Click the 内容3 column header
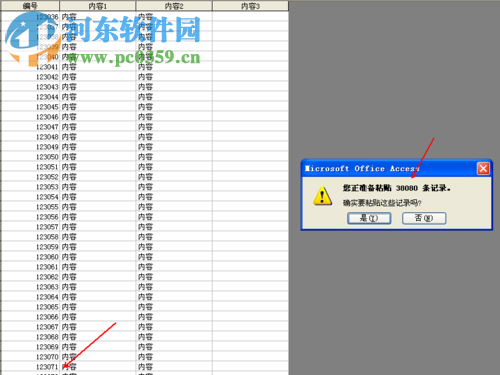Screen dimensions: 500x375 click(250, 6)
